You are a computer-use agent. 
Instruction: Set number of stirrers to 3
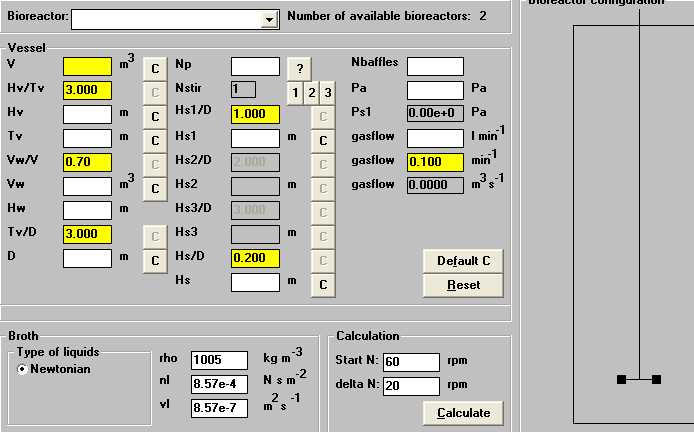[328, 93]
